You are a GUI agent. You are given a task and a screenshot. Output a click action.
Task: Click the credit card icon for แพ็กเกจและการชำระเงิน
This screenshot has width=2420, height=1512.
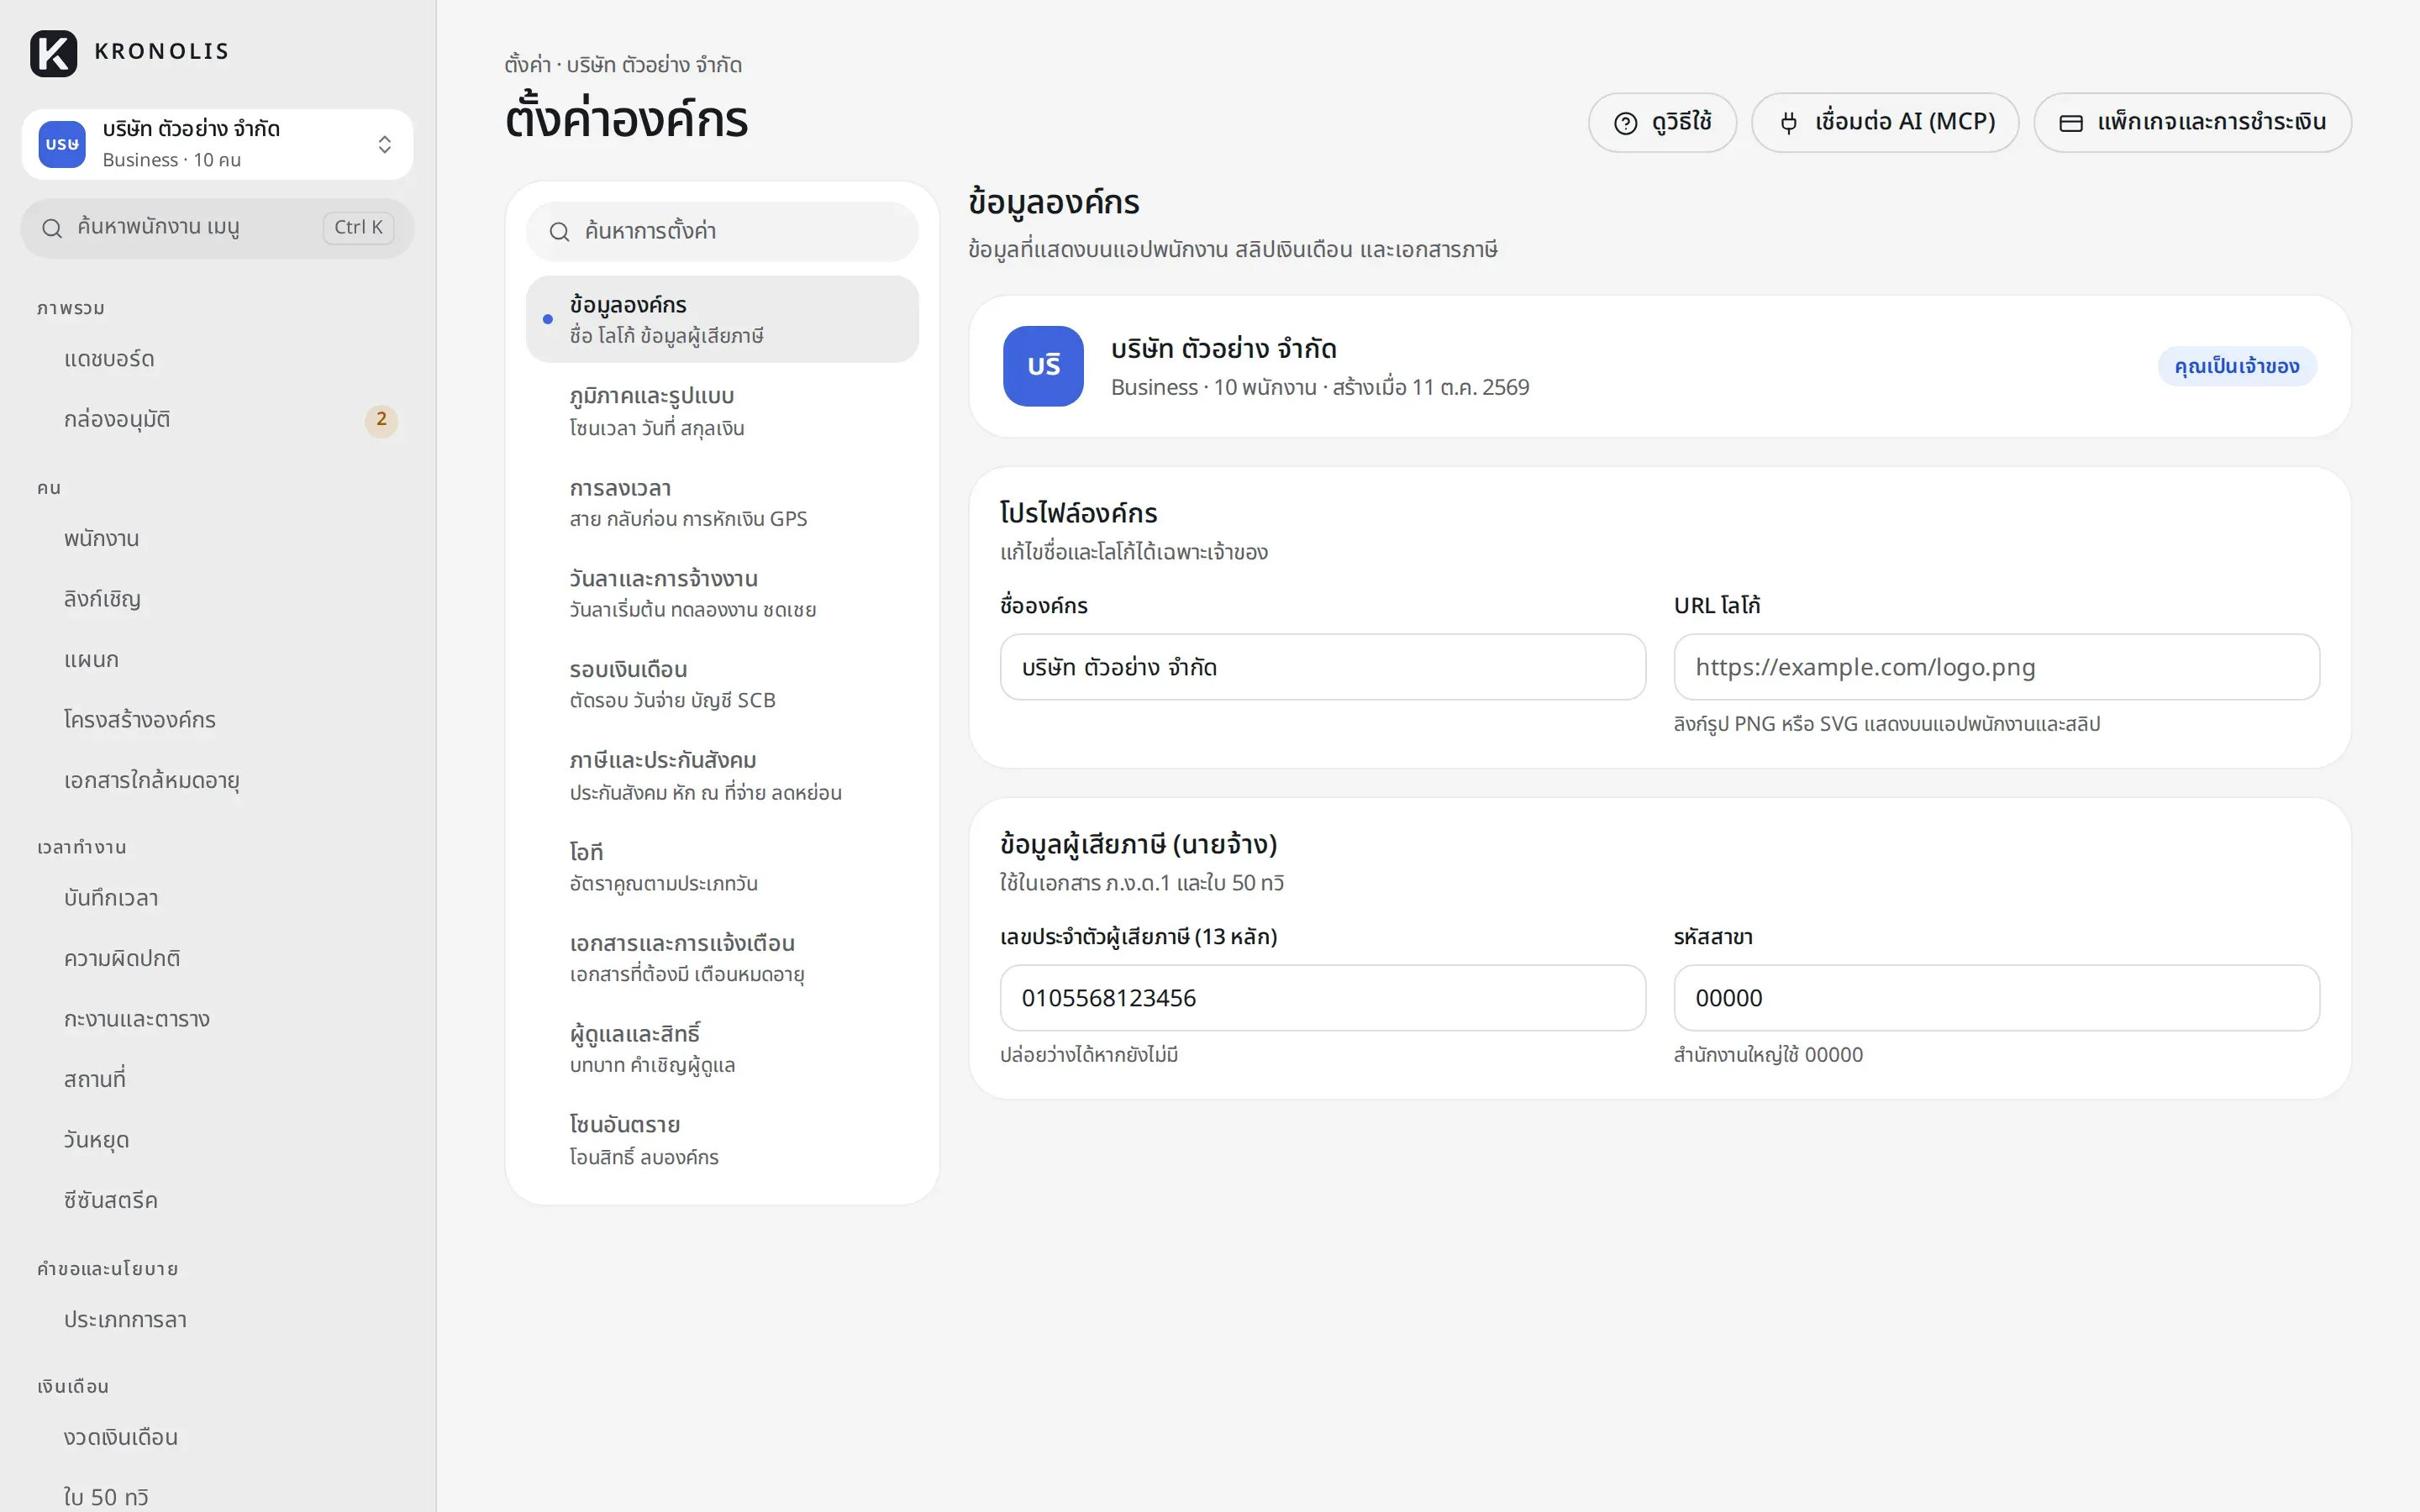(x=2071, y=123)
